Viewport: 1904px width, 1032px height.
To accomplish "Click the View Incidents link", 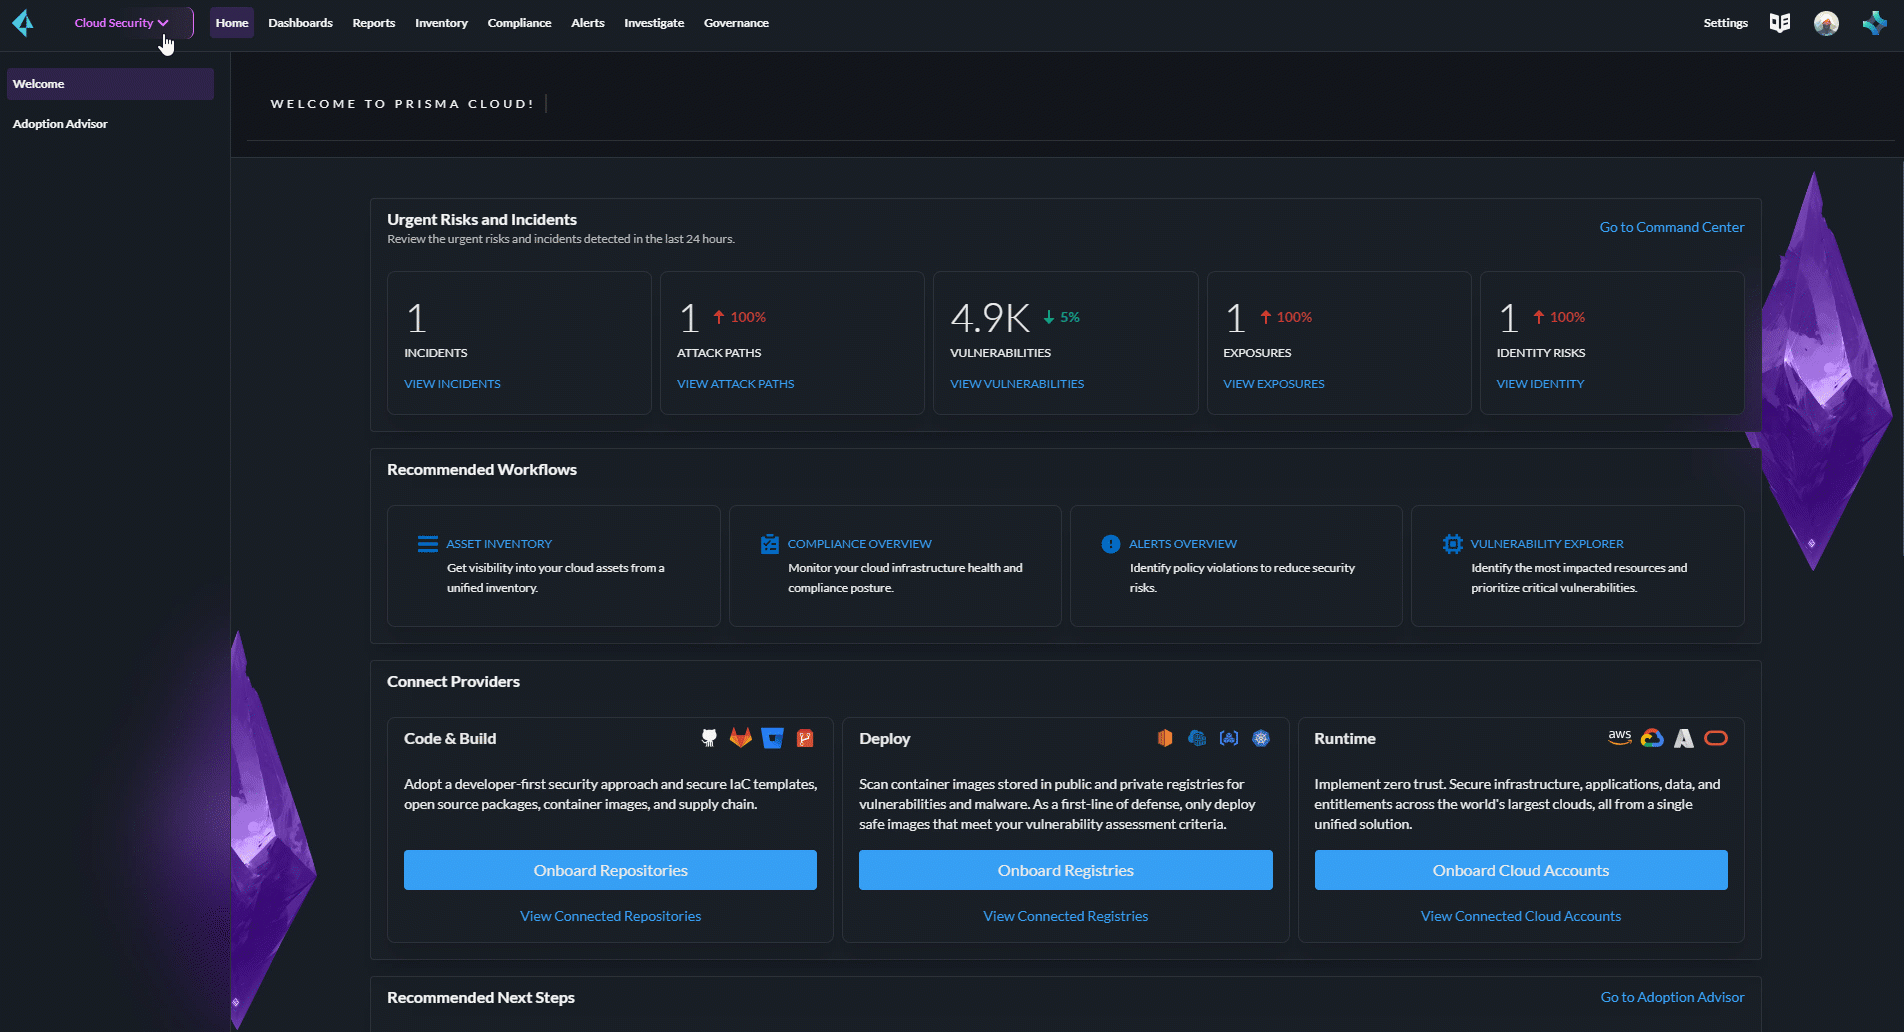I will (452, 384).
